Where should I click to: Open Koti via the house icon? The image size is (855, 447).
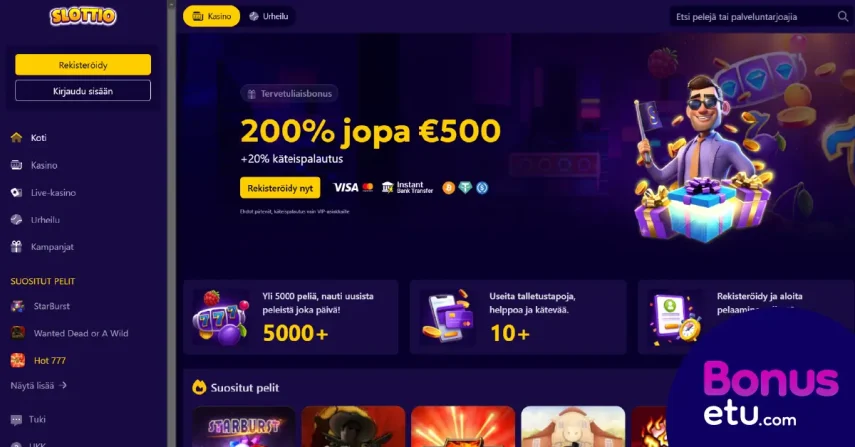tap(16, 137)
